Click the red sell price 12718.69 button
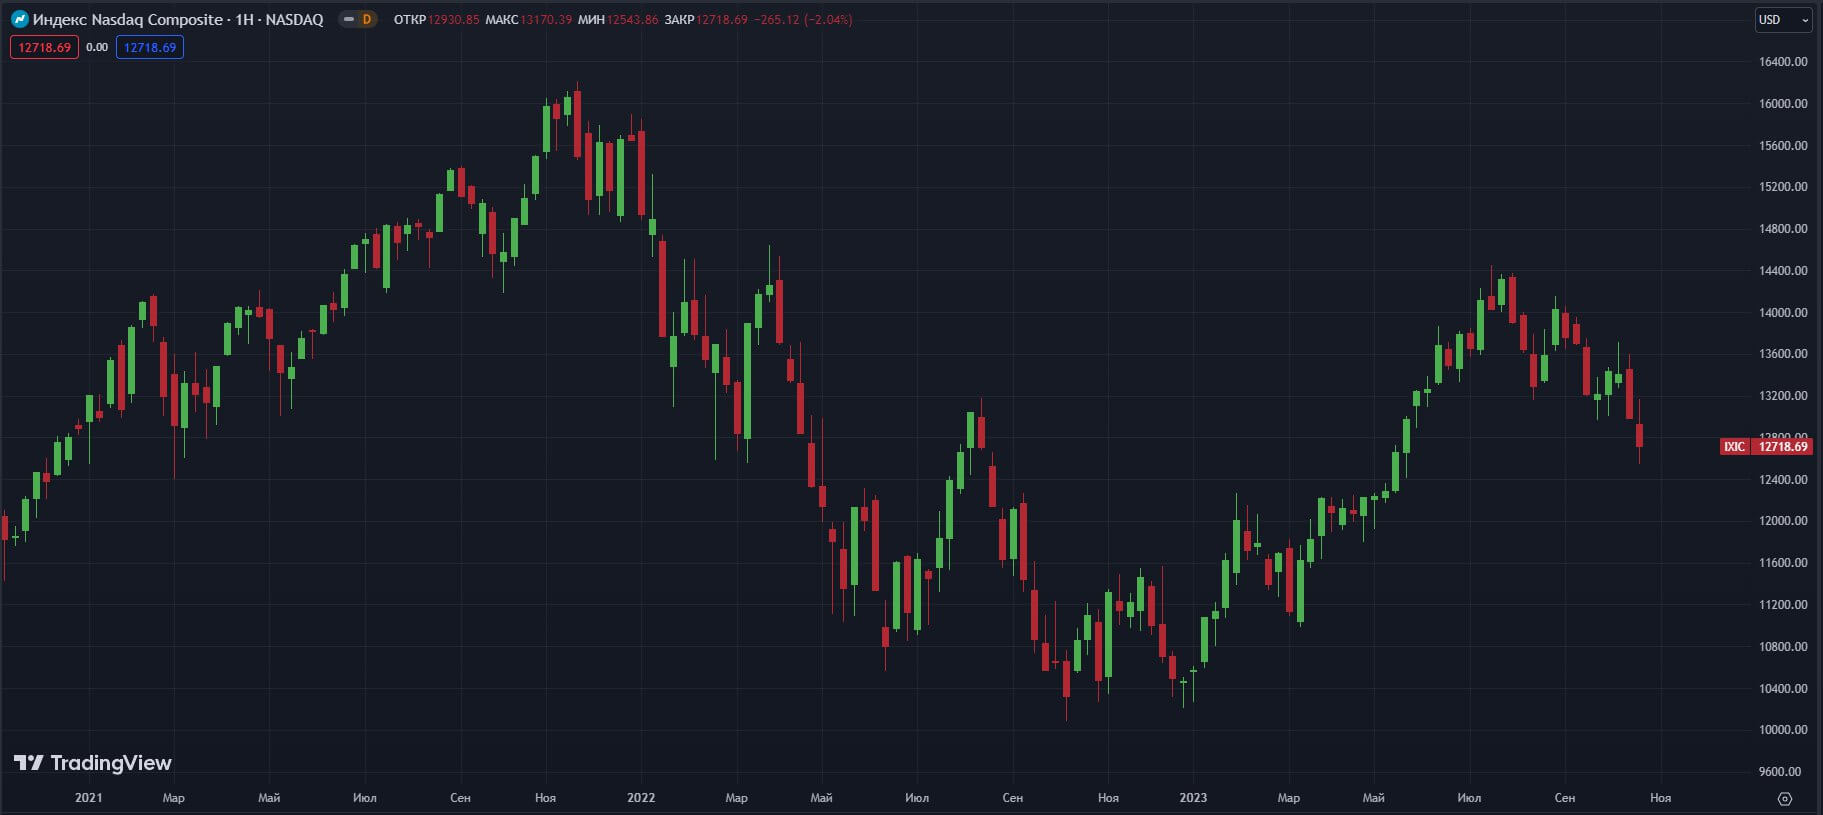The height and width of the screenshot is (815, 1823). tap(44, 47)
